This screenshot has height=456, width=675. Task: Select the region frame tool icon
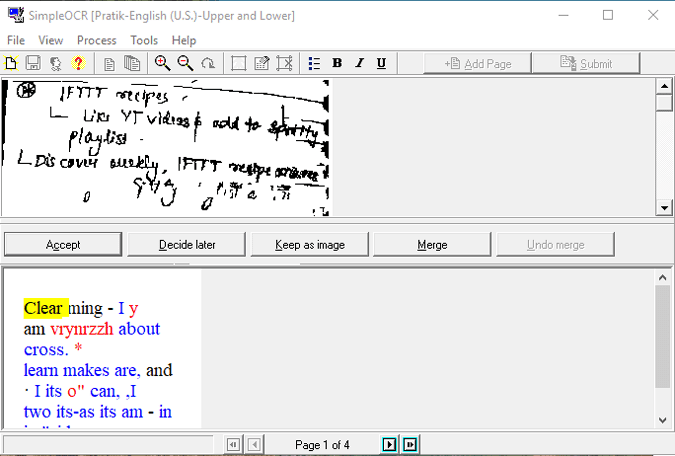pyautogui.click(x=238, y=63)
